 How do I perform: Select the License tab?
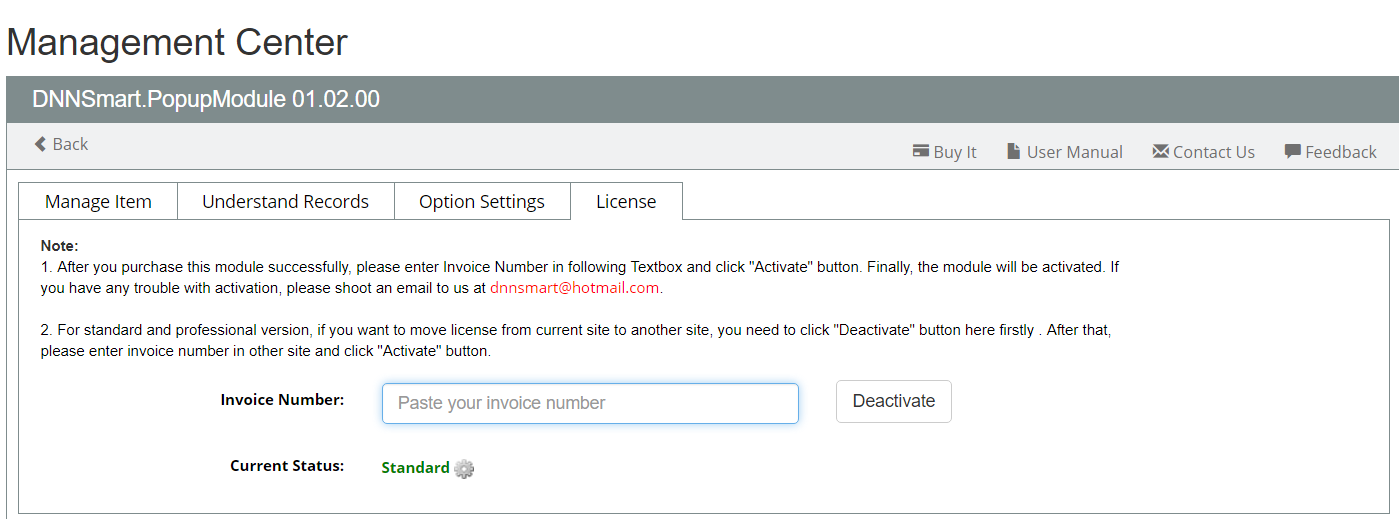coord(626,201)
